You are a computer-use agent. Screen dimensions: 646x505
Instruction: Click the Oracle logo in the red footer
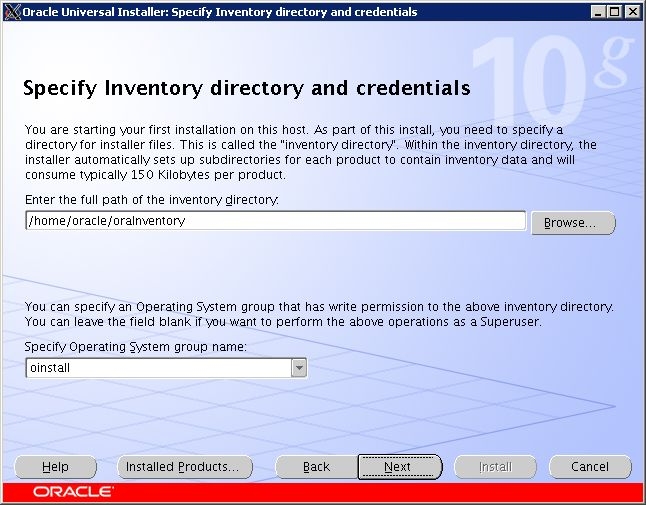coord(73,492)
